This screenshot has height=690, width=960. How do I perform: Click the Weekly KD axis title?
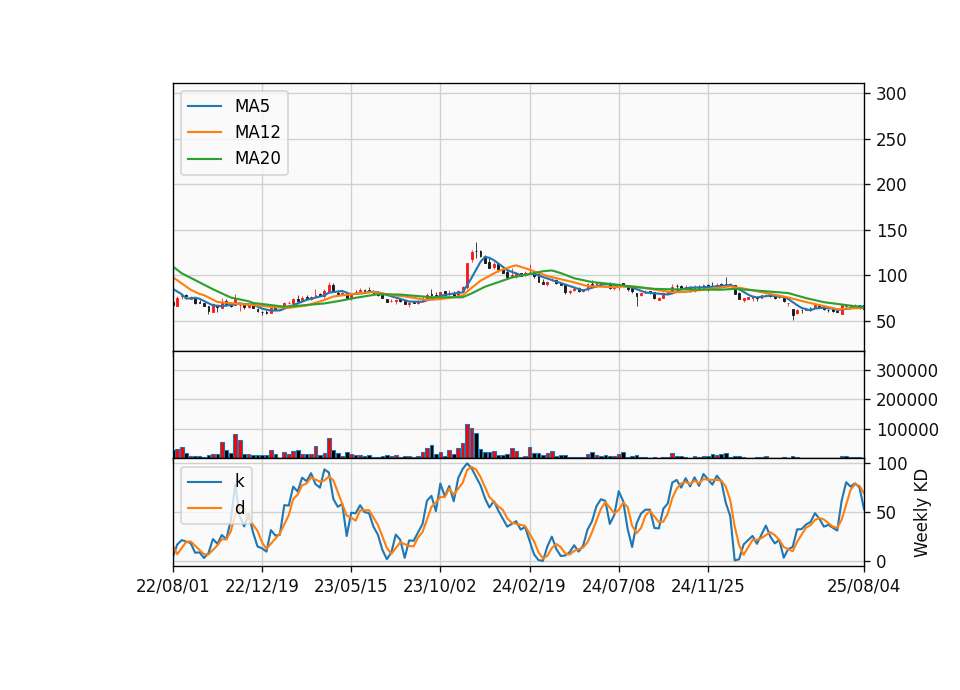921,513
